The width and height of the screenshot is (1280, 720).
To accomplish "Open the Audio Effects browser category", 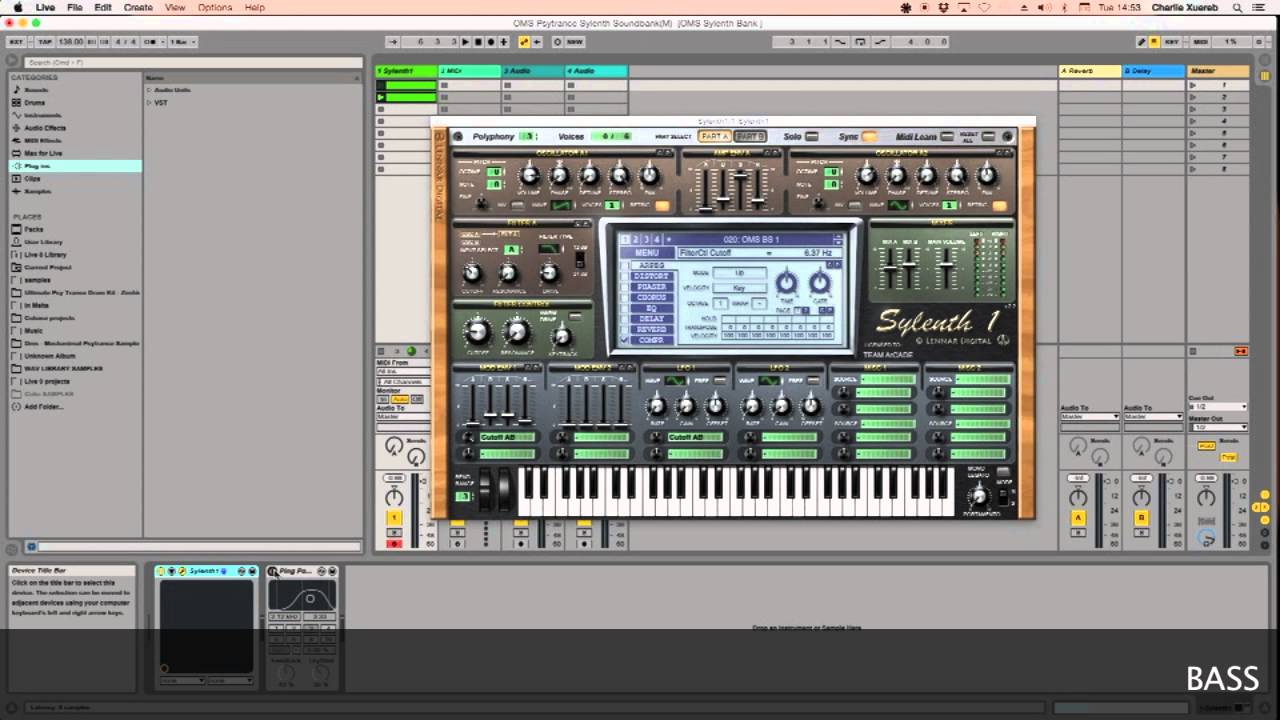I will (x=45, y=128).
